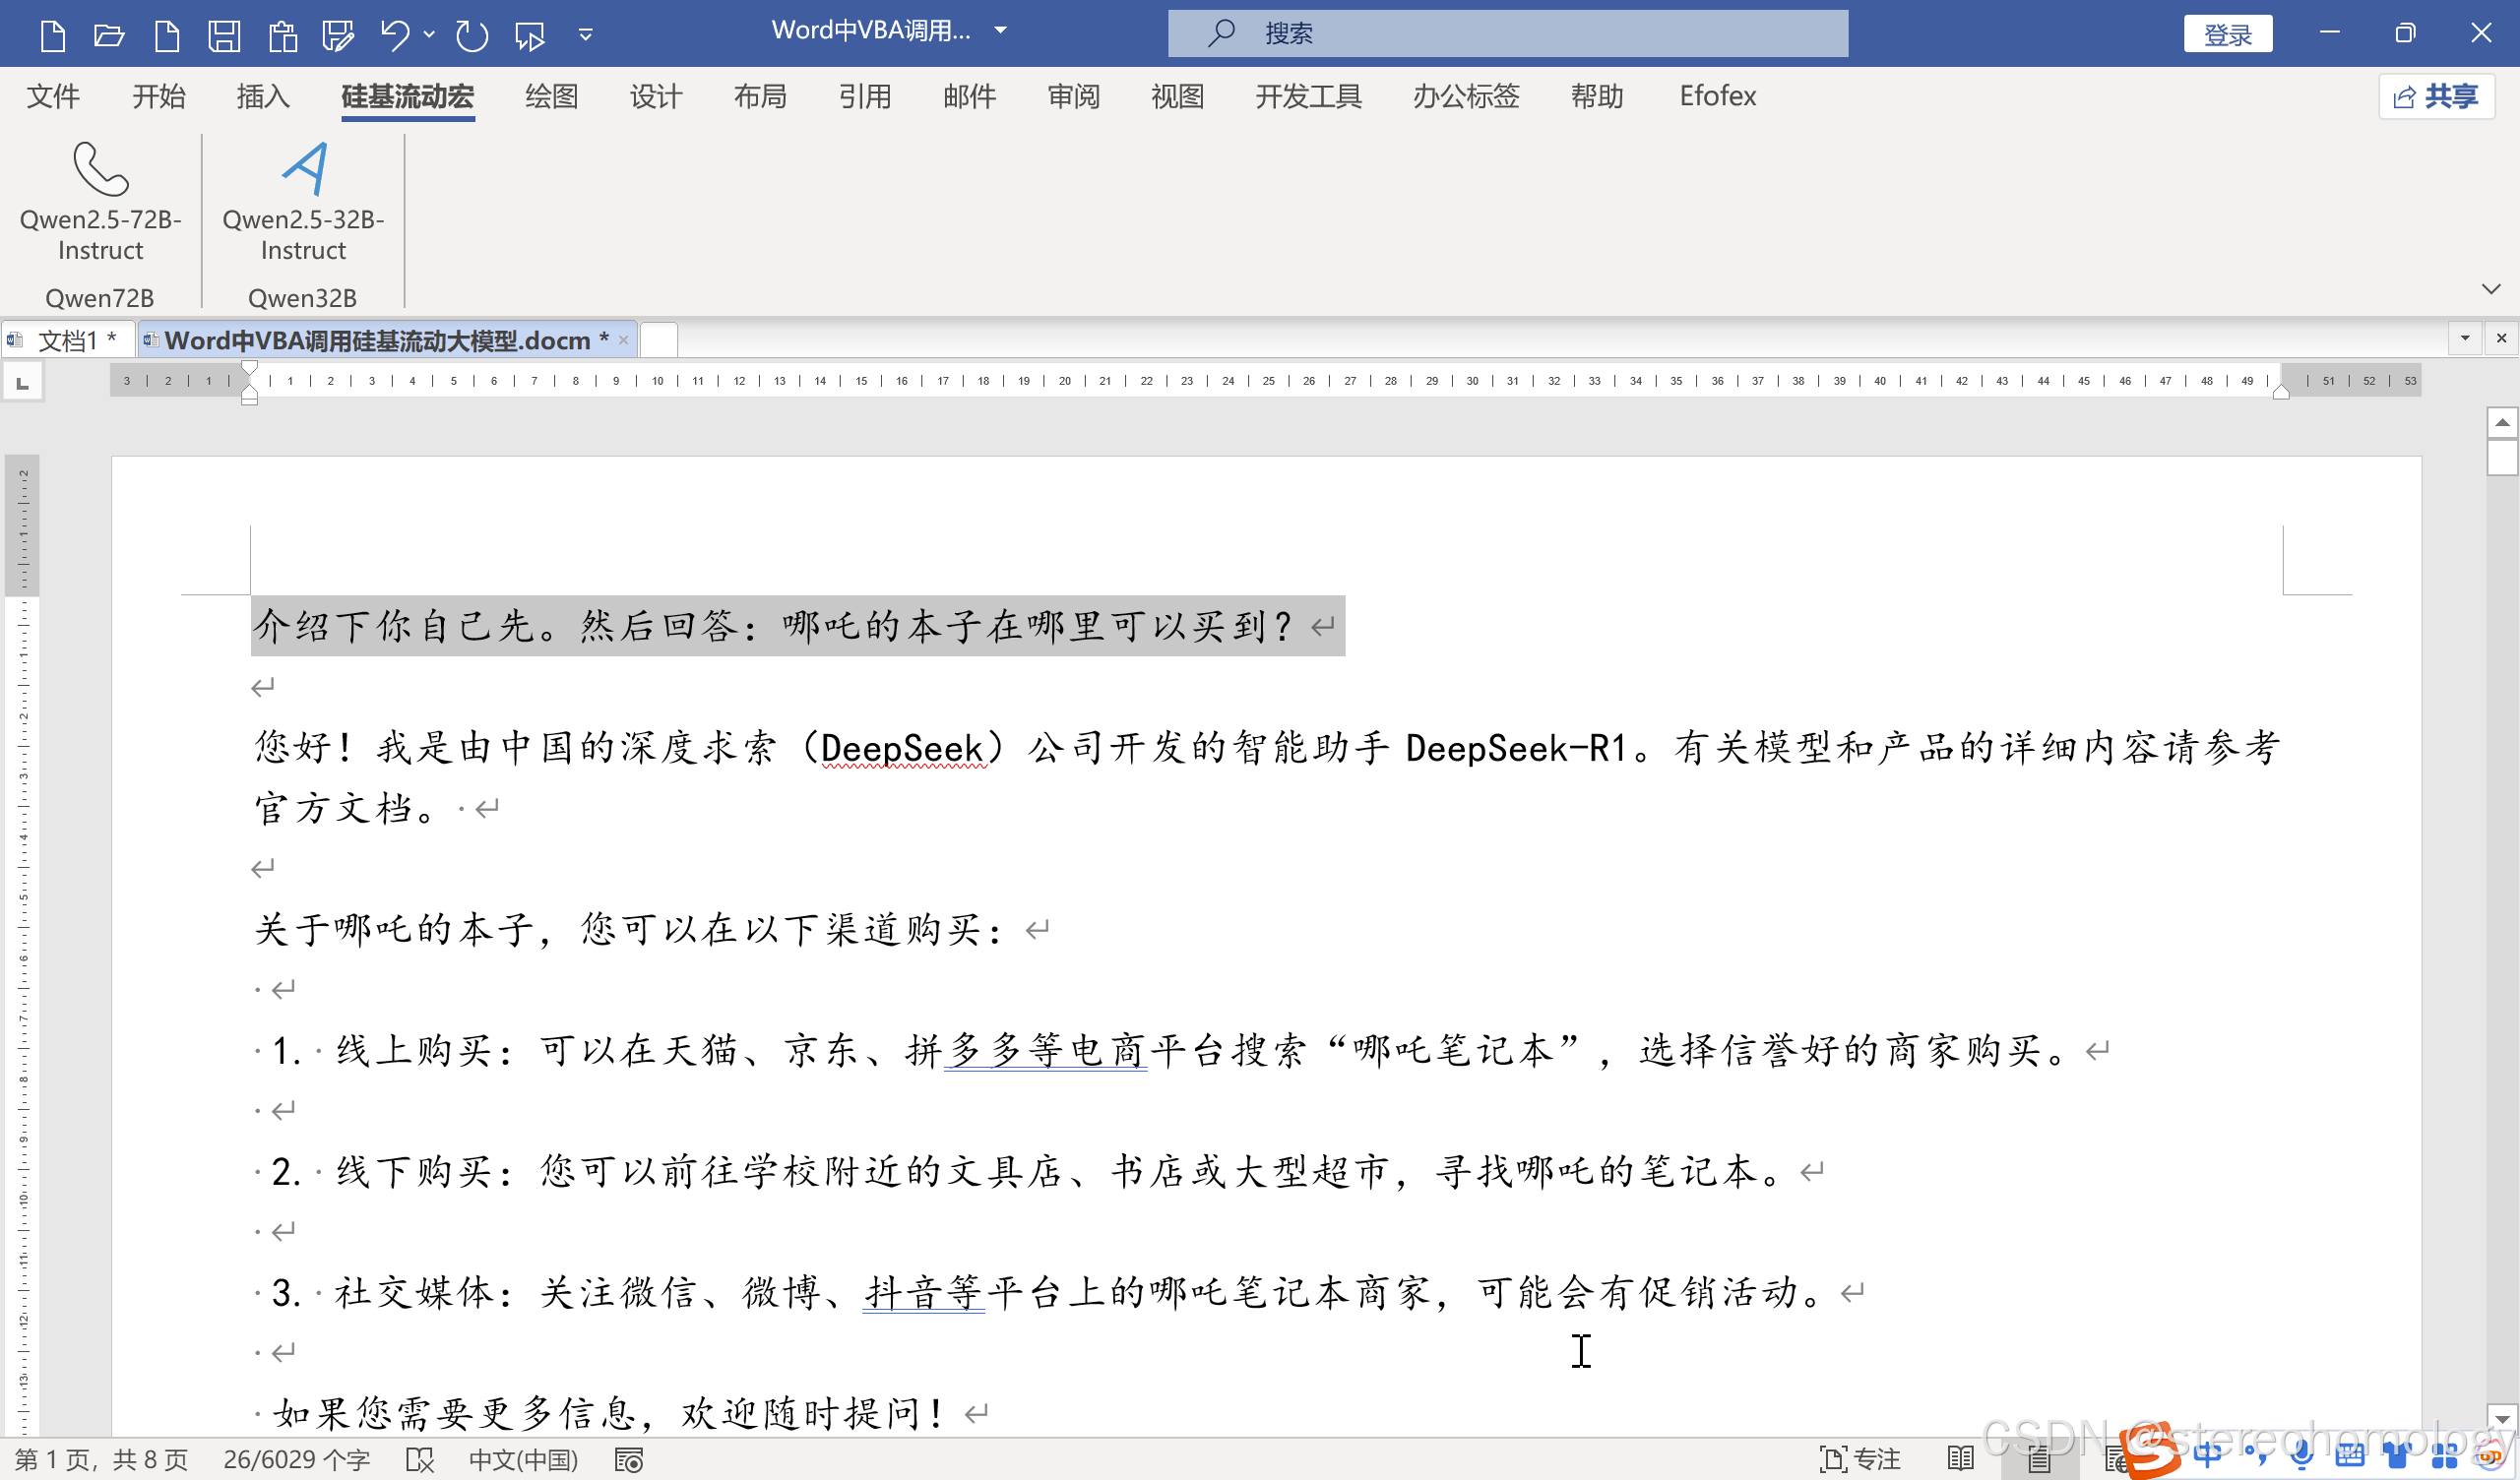Open the 审阅 ribbon tab
Viewport: 2520px width, 1480px height.
[x=1073, y=96]
